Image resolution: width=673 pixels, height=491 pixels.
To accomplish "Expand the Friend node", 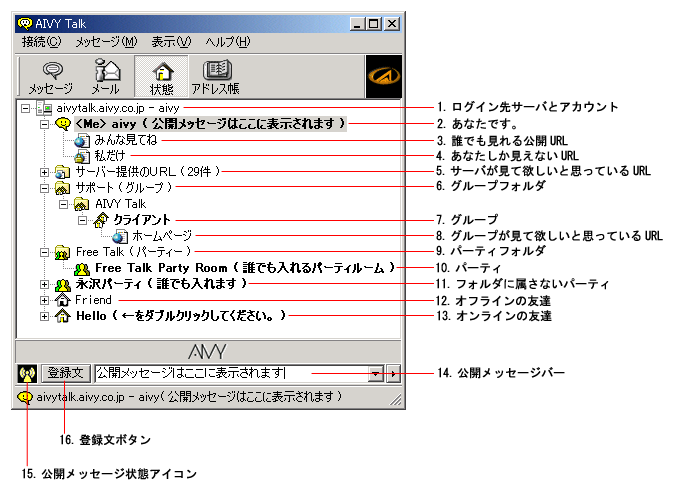I will click(x=44, y=300).
